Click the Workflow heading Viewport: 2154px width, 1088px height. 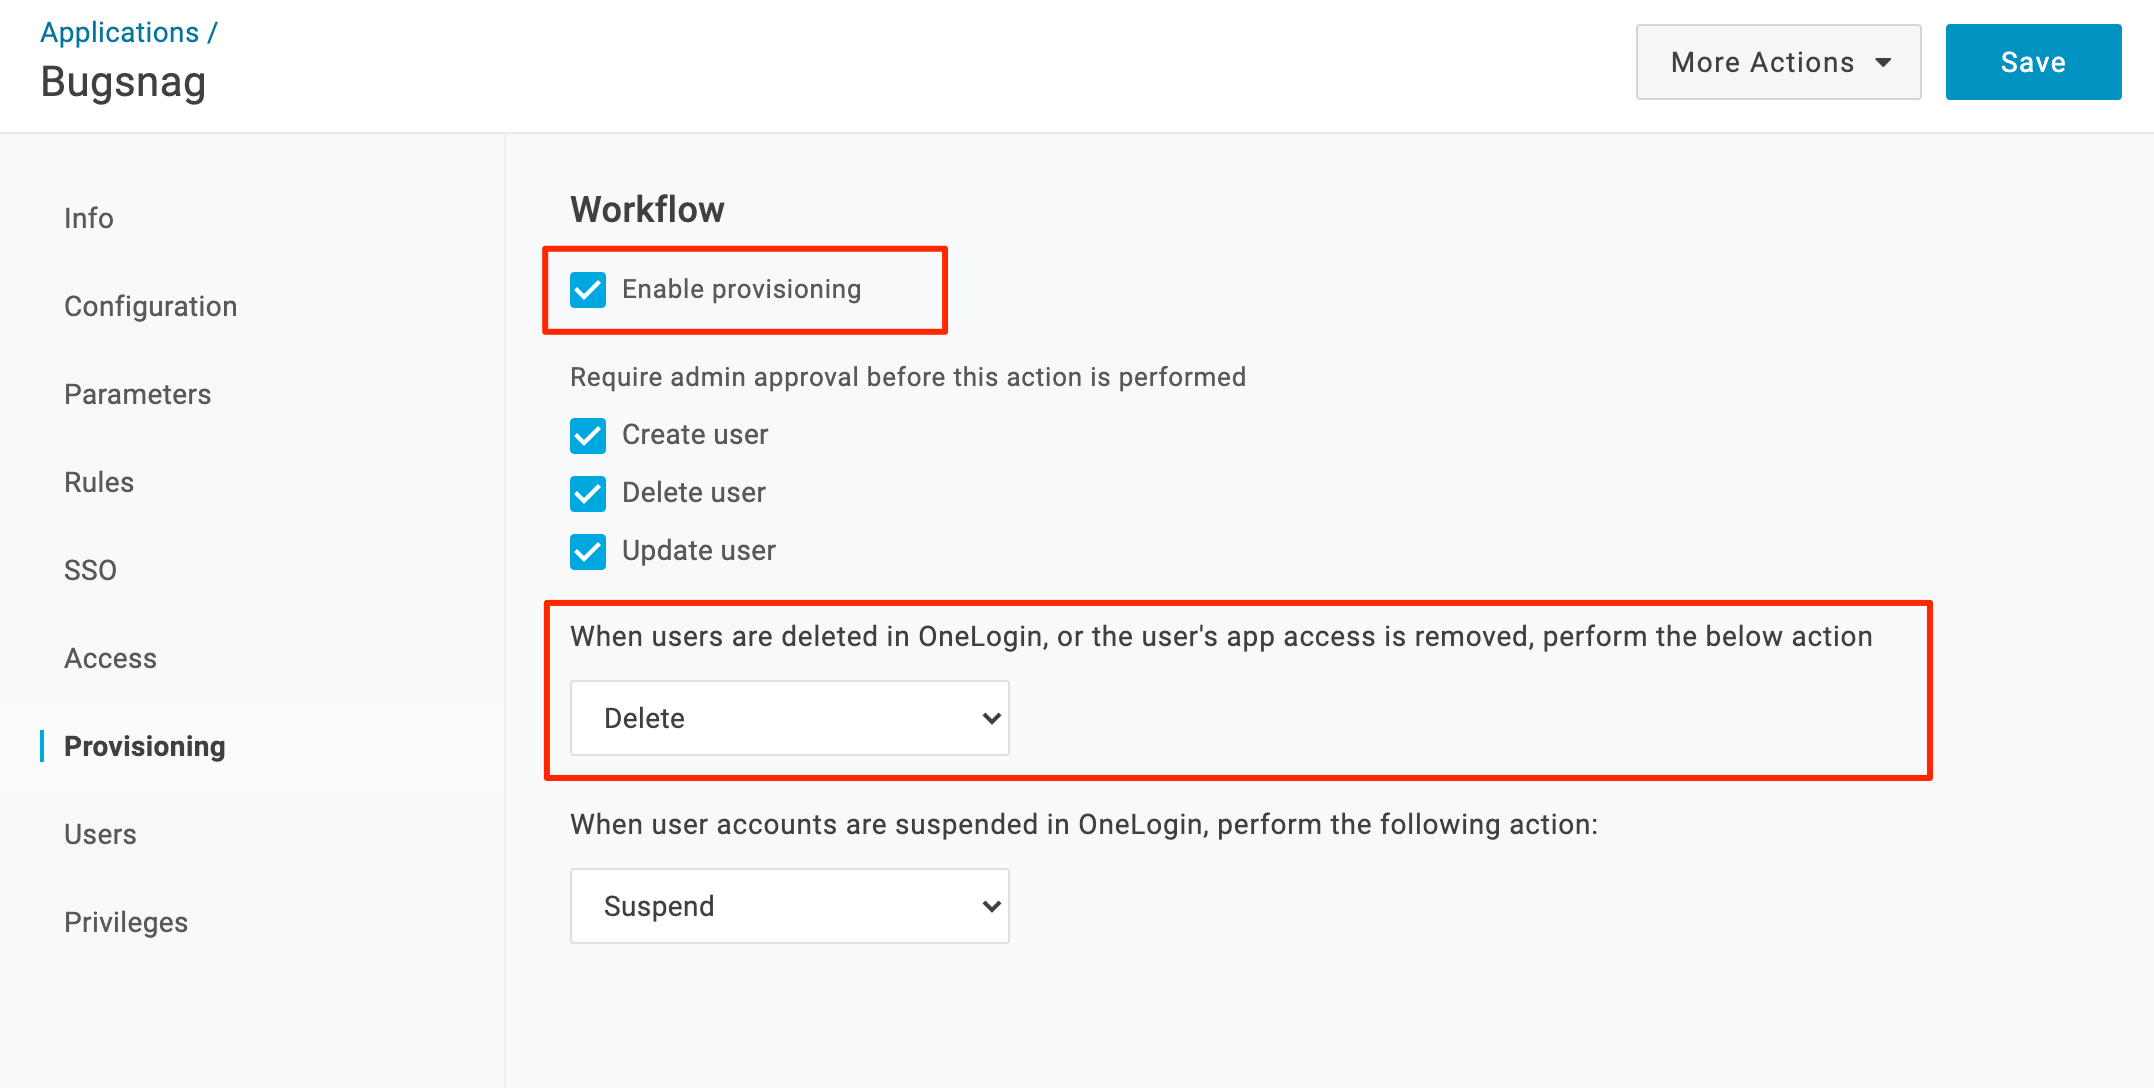pos(647,210)
